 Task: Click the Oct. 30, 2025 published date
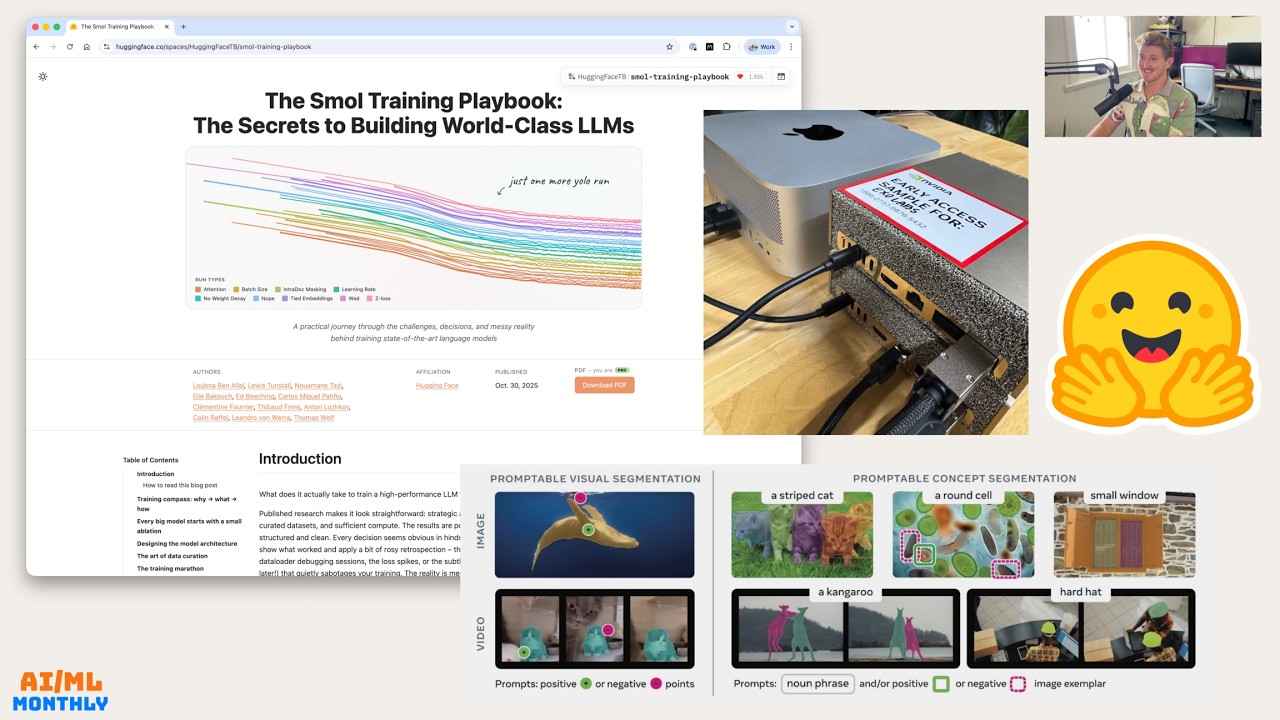click(516, 385)
